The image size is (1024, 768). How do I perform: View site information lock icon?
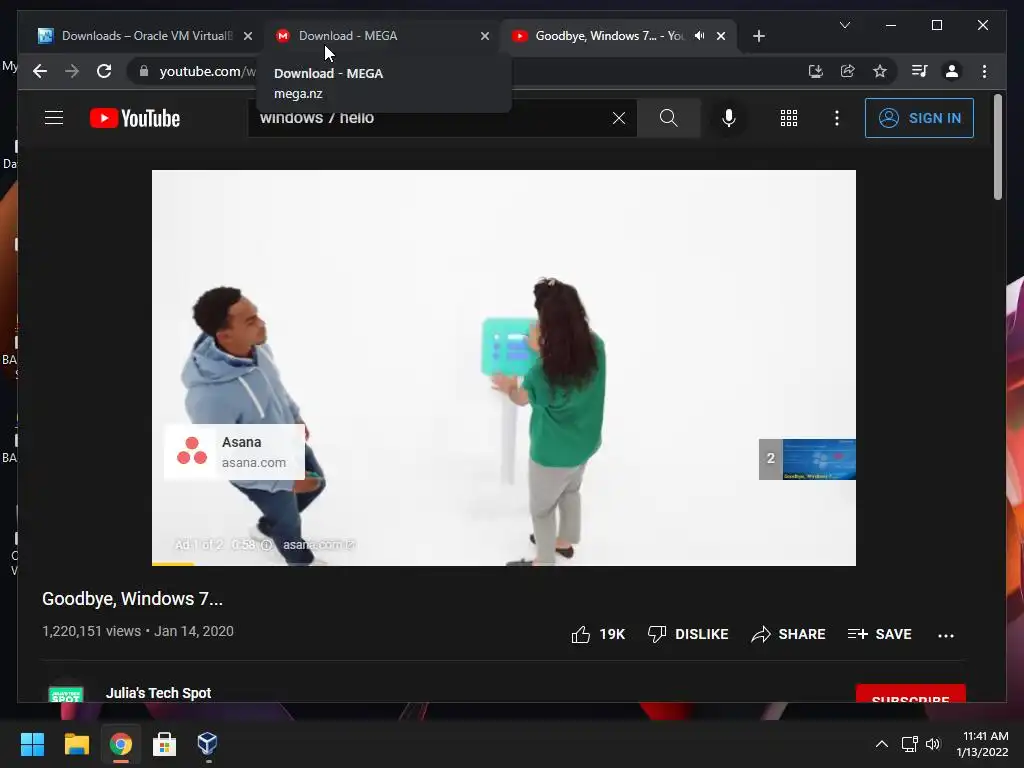pos(144,71)
